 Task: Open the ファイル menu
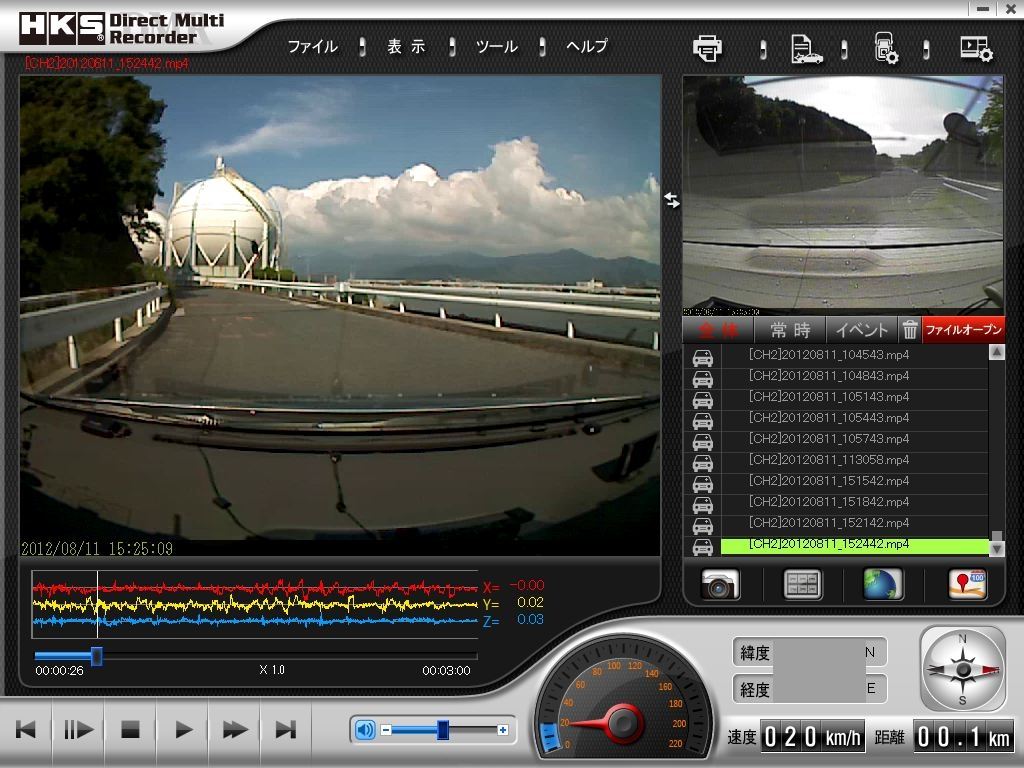point(313,46)
